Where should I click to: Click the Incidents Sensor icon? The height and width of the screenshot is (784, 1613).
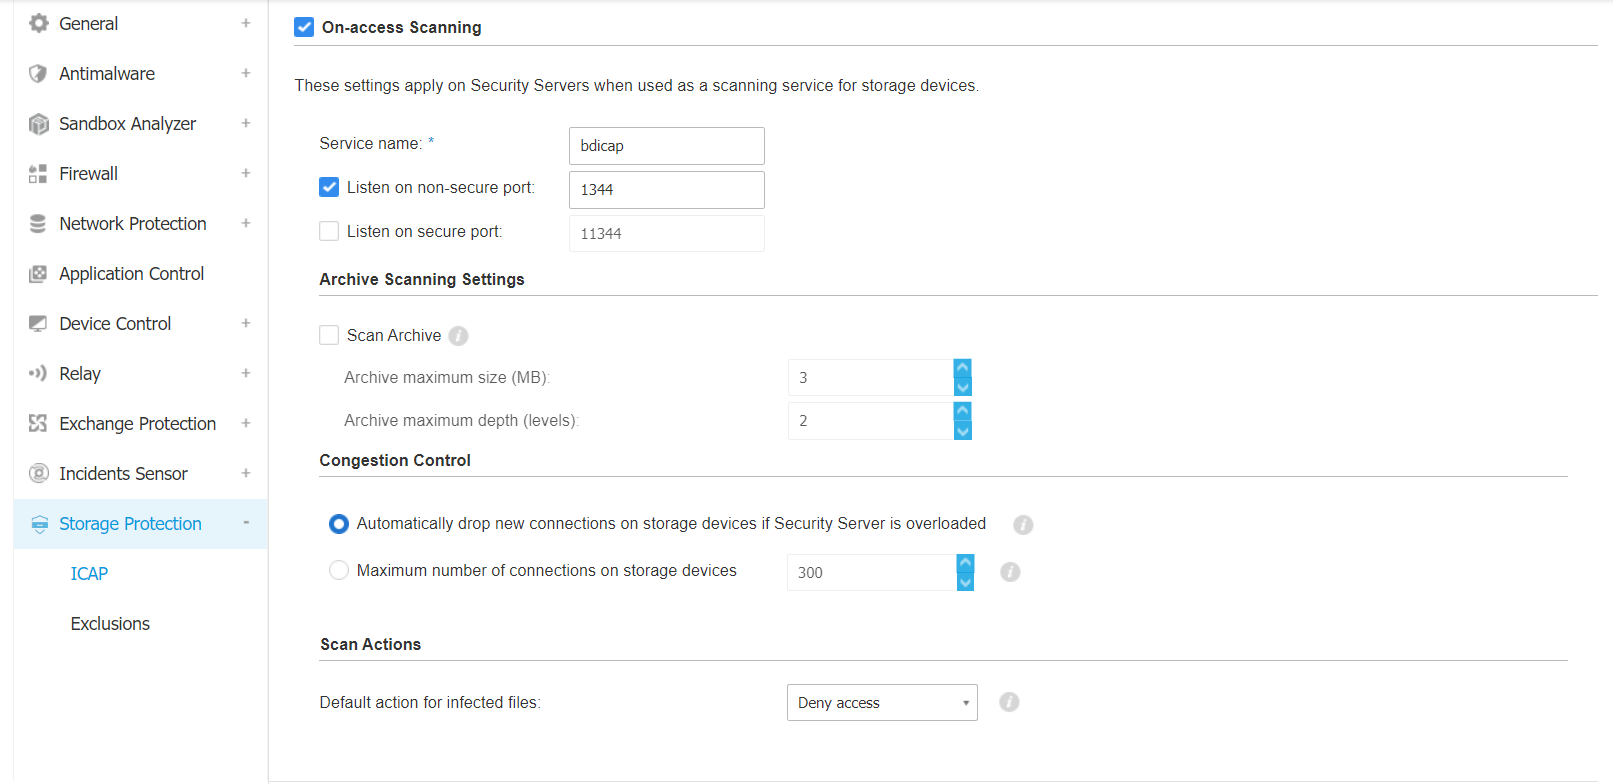coord(38,474)
